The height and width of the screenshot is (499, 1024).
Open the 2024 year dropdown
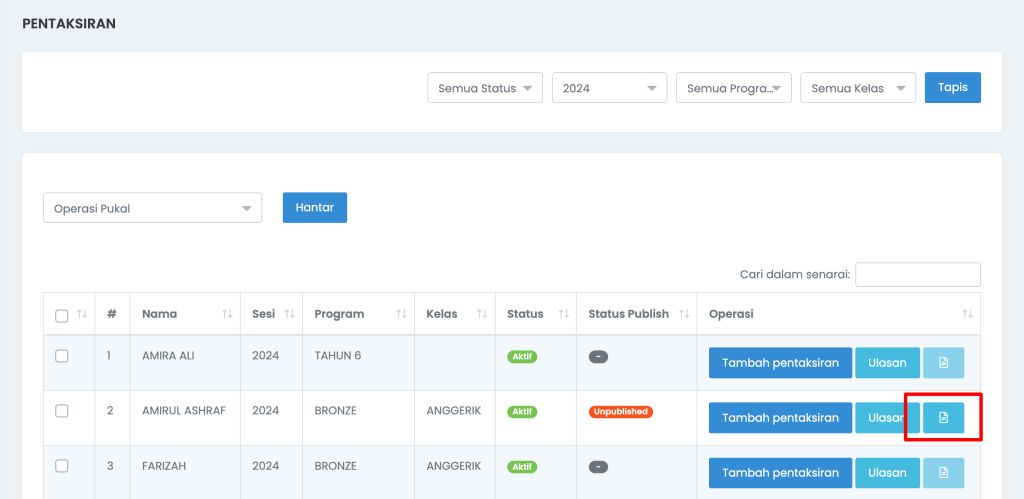click(609, 88)
